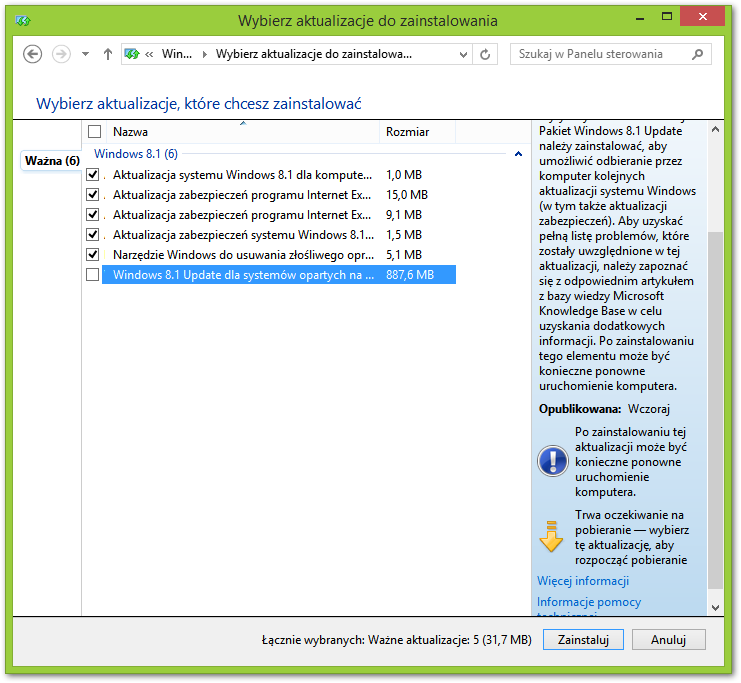The height and width of the screenshot is (683, 741).
Task: Click the Windows Update title bar icon
Action: tap(23, 21)
